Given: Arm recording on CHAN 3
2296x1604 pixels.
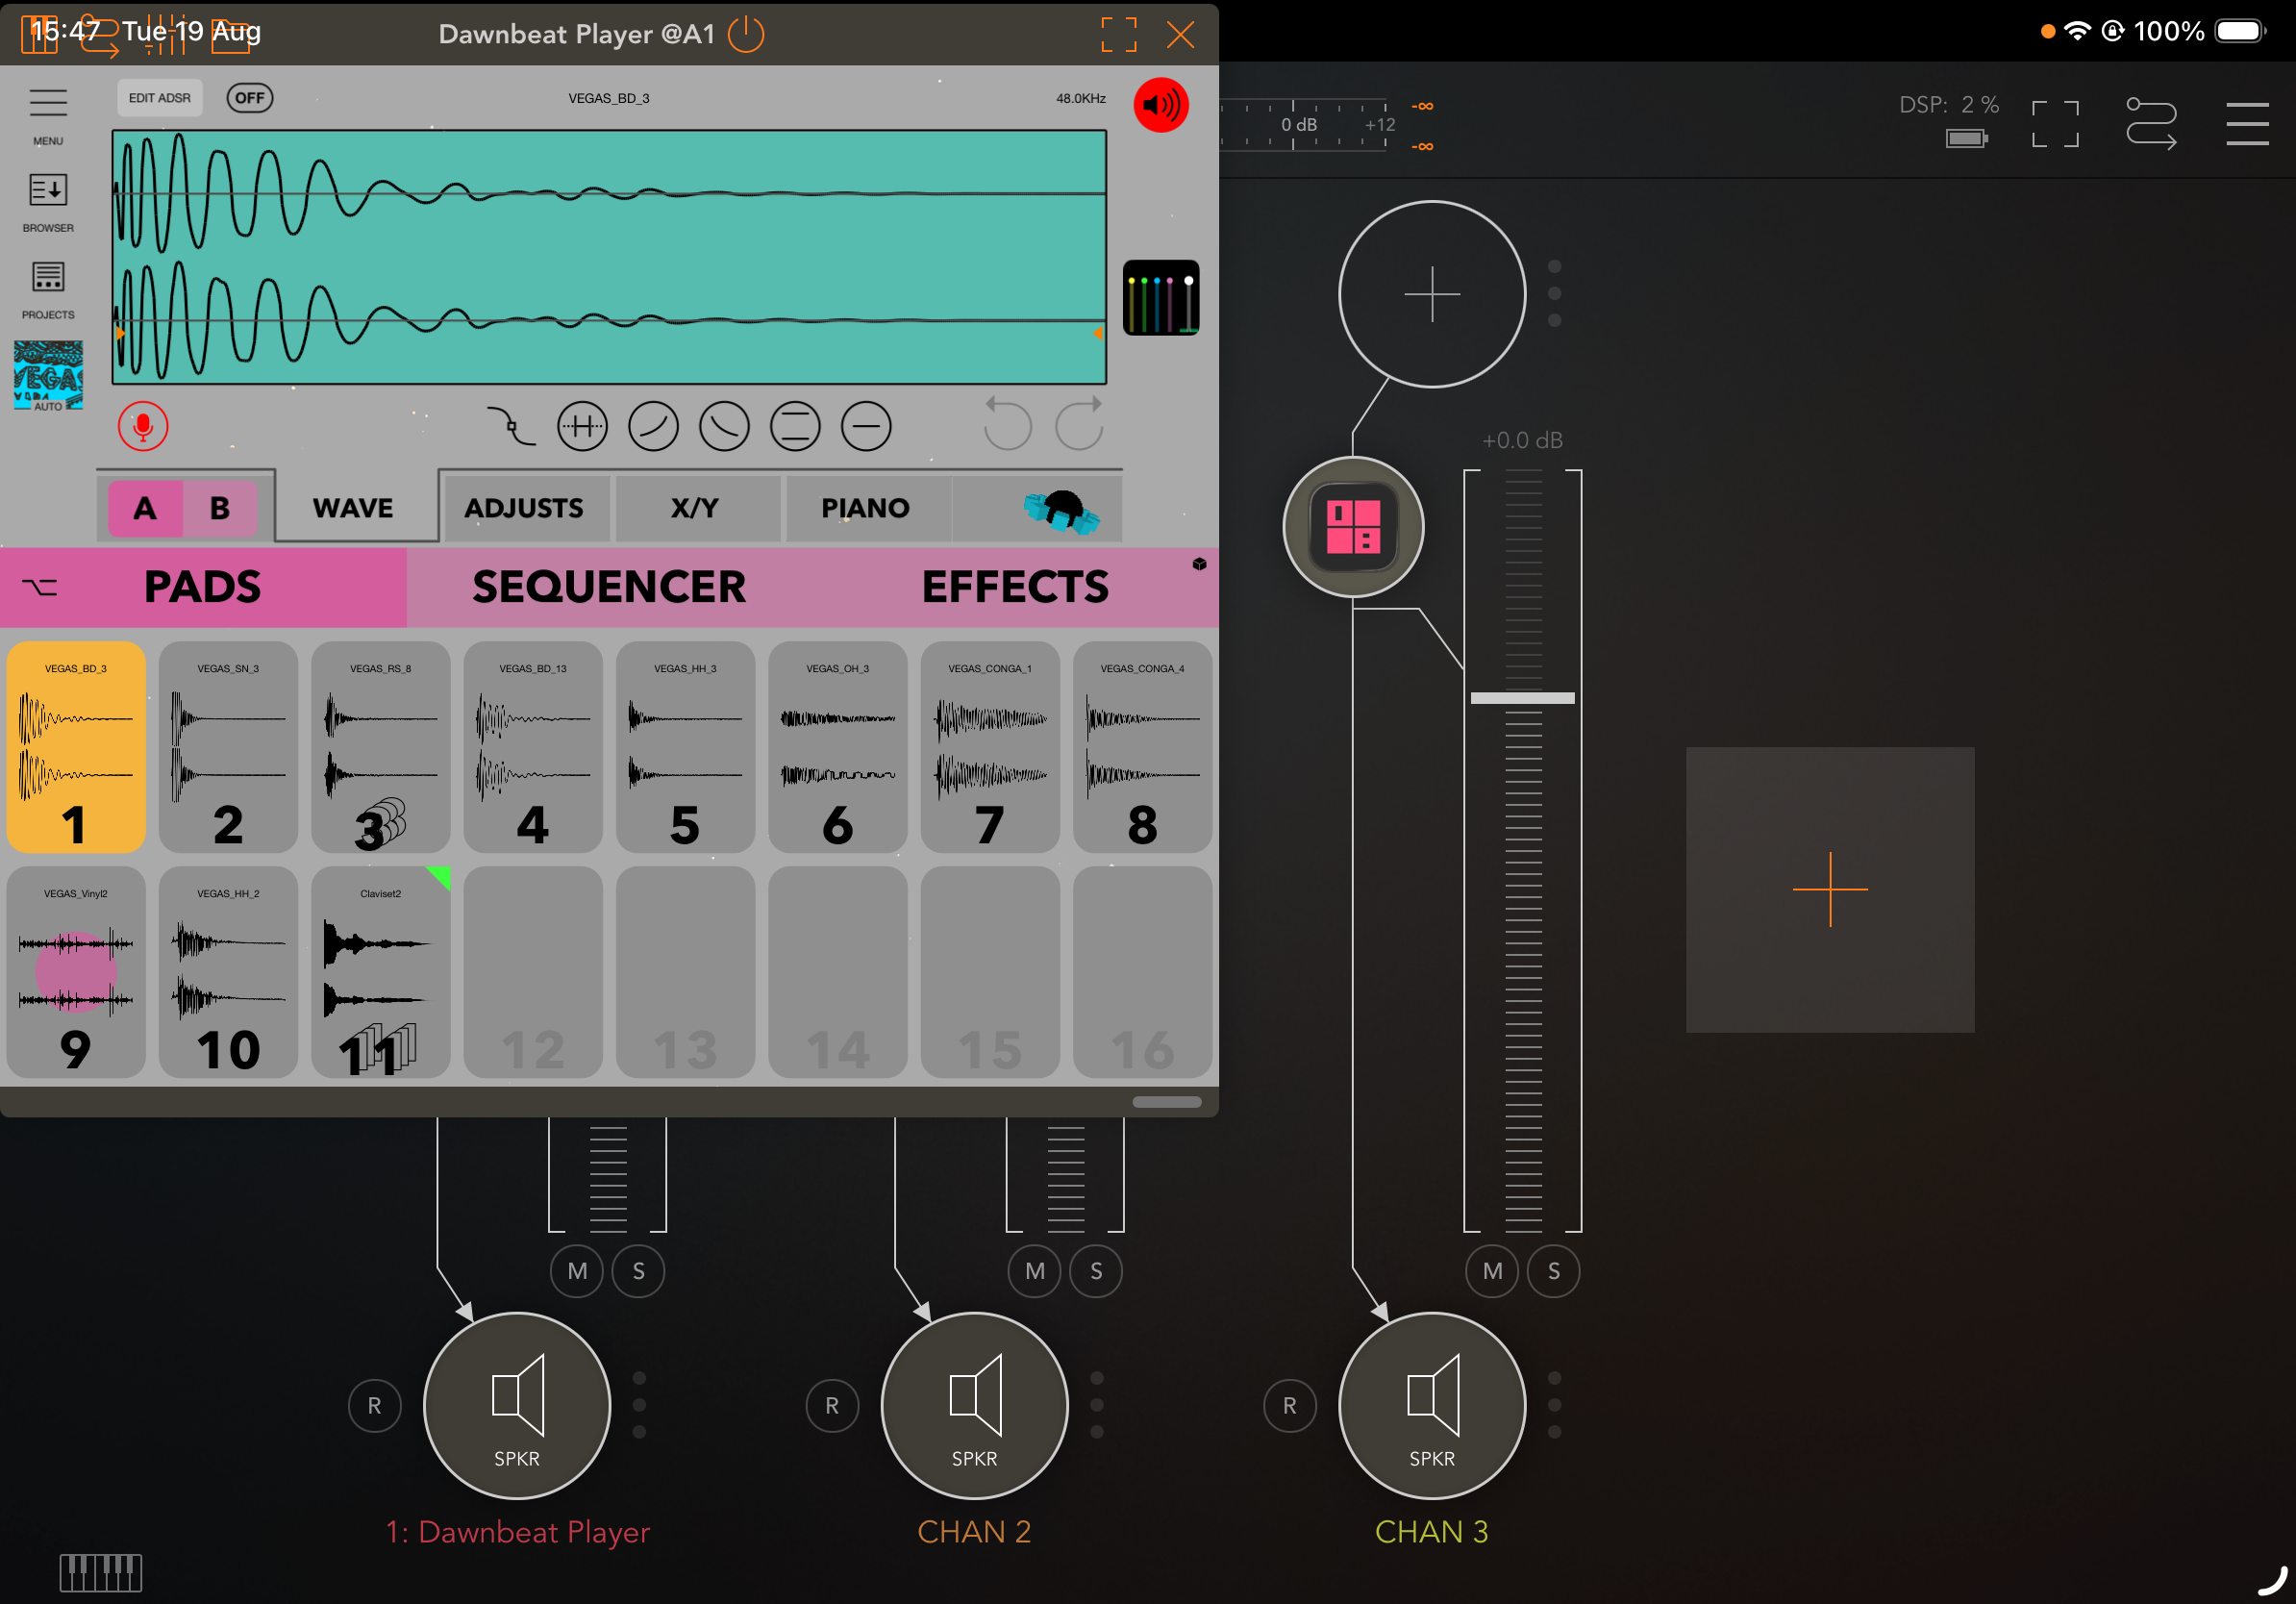Looking at the screenshot, I should pos(1290,1406).
